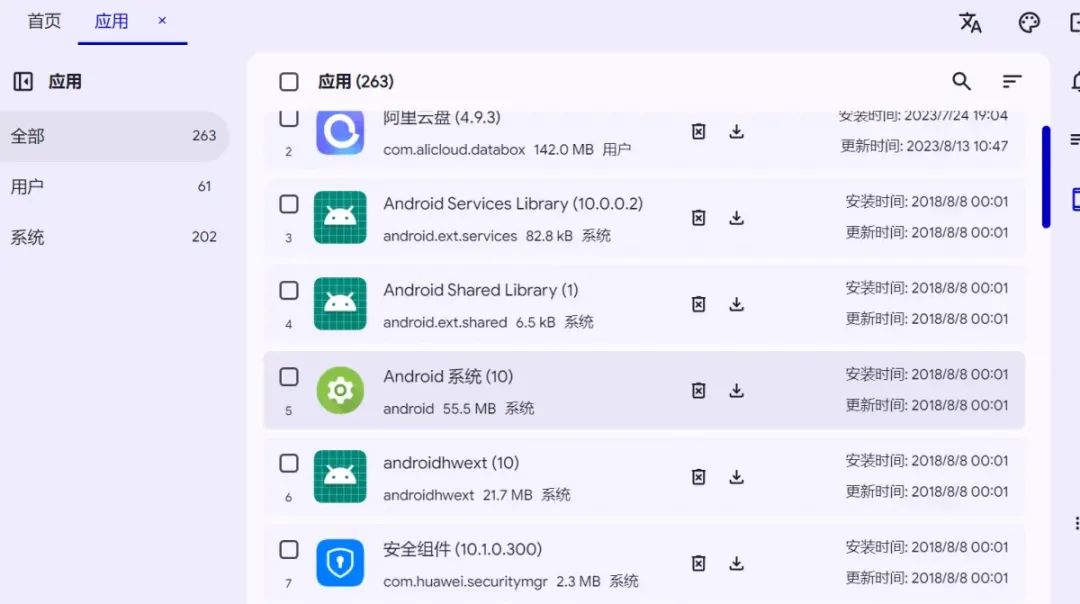Open the theme palette icon
The width and height of the screenshot is (1080, 604).
pyautogui.click(x=1028, y=23)
